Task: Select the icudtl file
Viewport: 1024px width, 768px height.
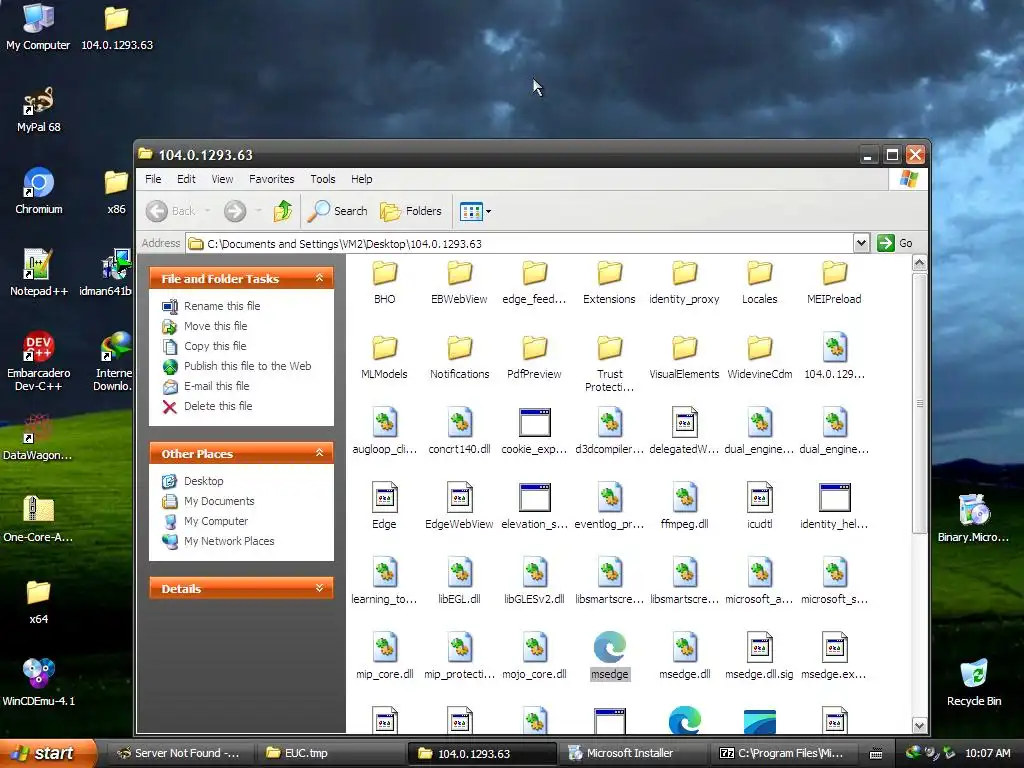Action: [x=760, y=507]
